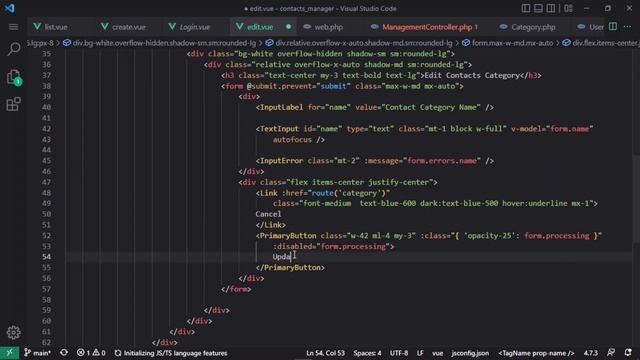This screenshot has height=360, width=640.
Task: Change indentation via Spaces: 4
Action: (x=367, y=353)
